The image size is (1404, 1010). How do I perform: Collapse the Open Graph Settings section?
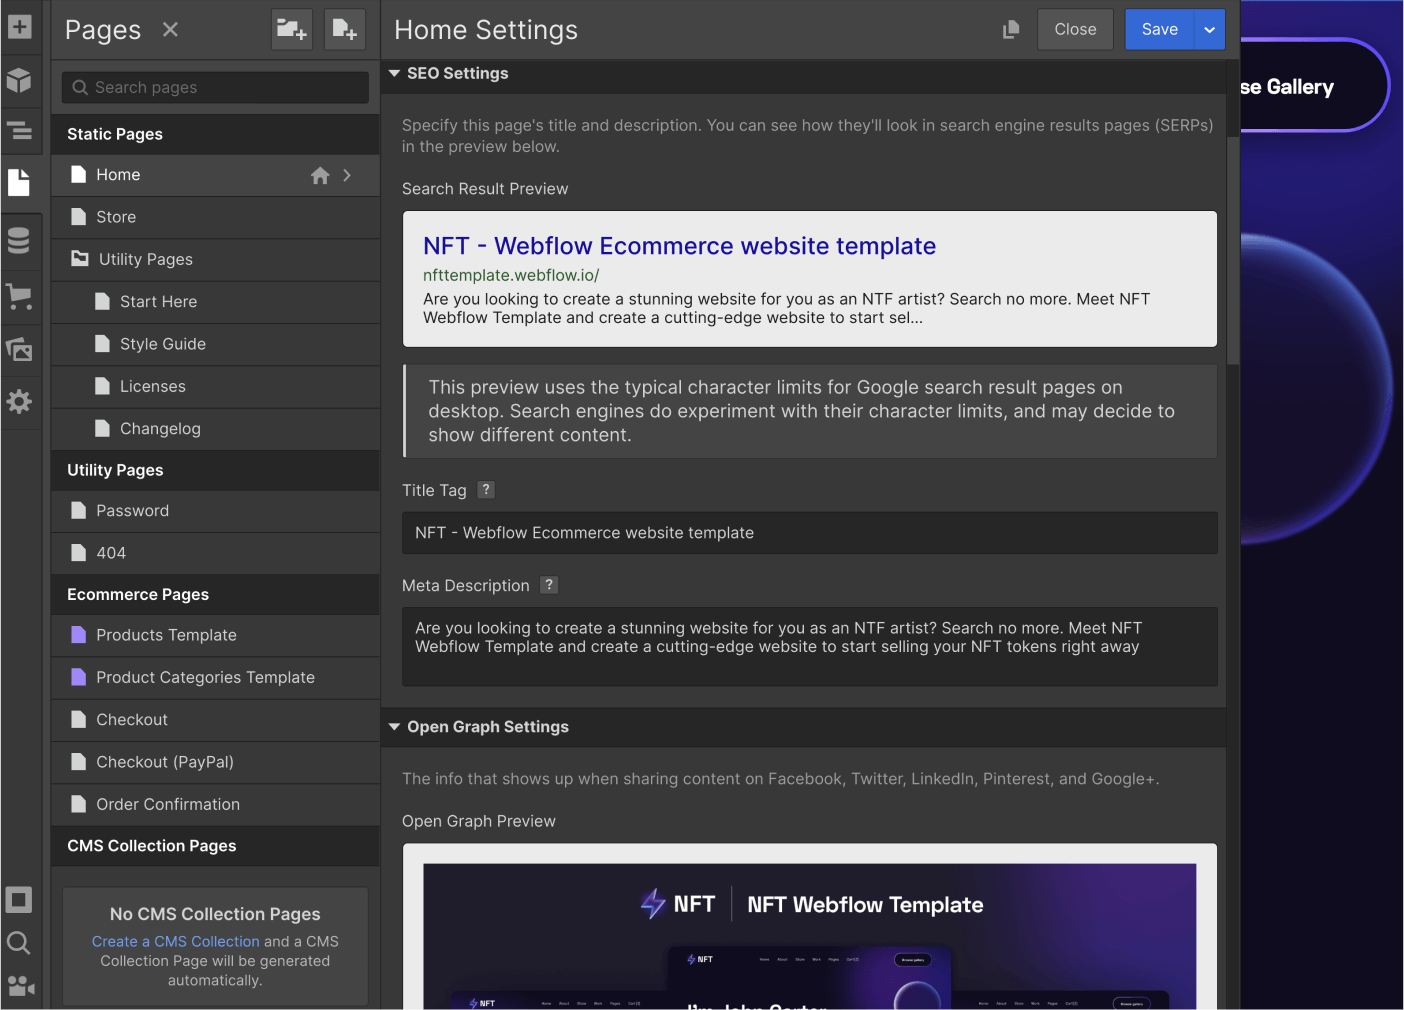[x=393, y=727]
